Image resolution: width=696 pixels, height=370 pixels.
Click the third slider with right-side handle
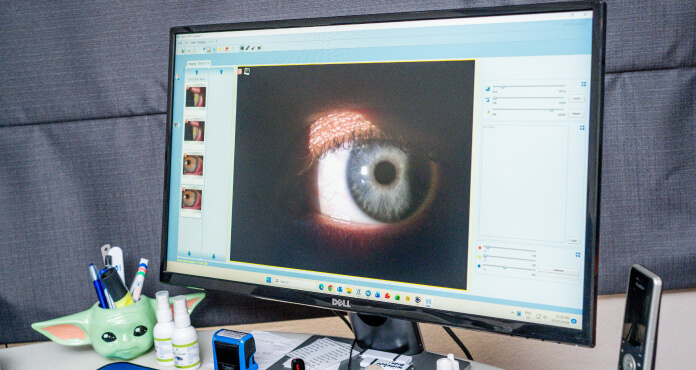tap(528, 110)
